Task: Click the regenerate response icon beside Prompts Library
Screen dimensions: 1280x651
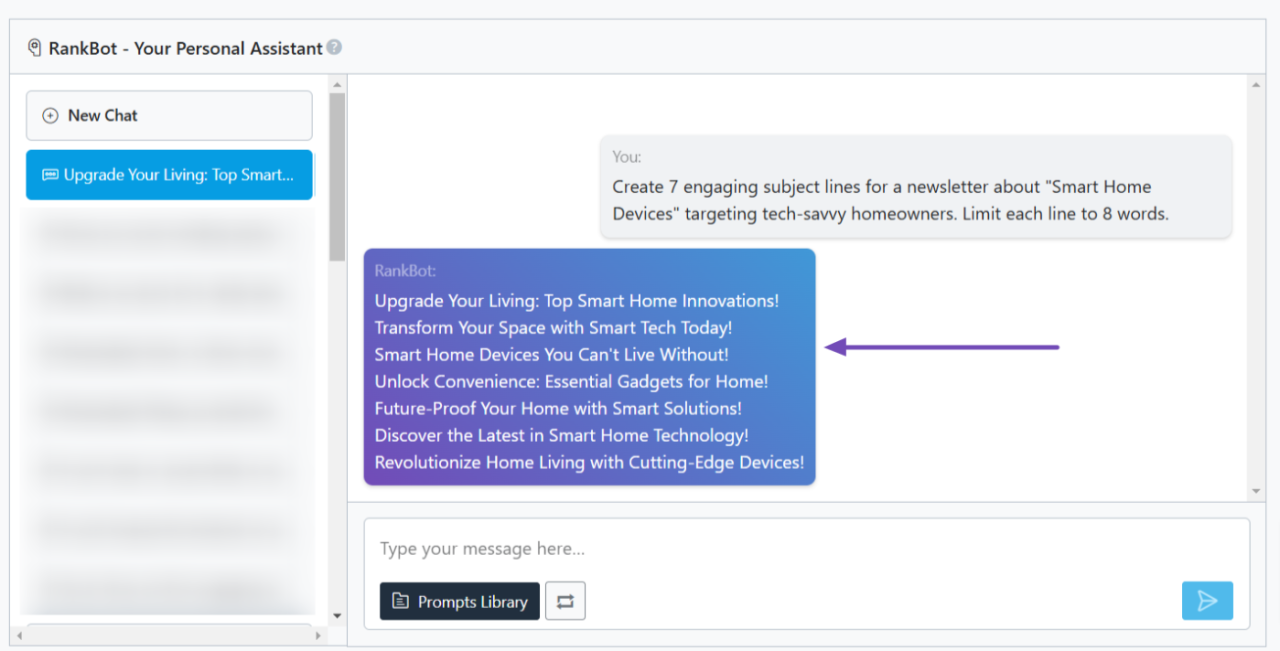Action: (565, 600)
